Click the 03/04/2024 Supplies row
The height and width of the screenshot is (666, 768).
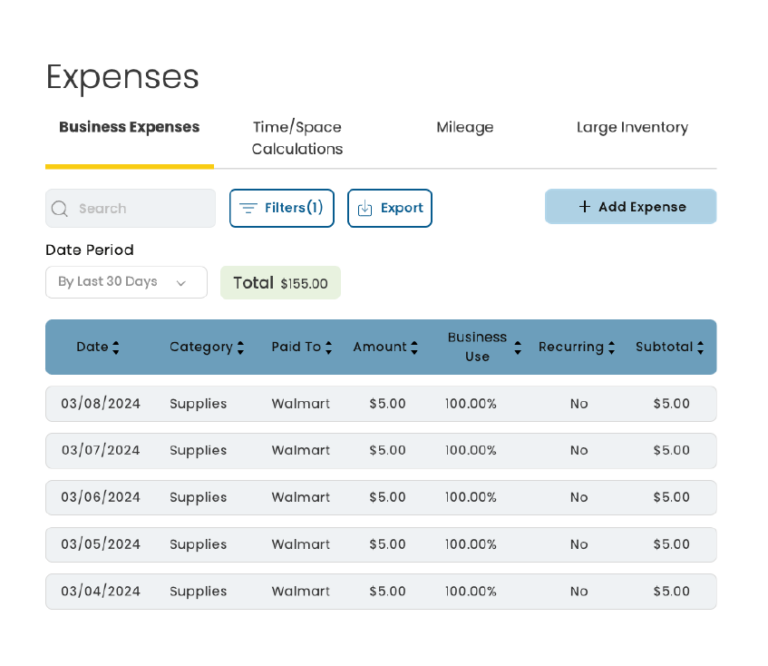coord(380,591)
